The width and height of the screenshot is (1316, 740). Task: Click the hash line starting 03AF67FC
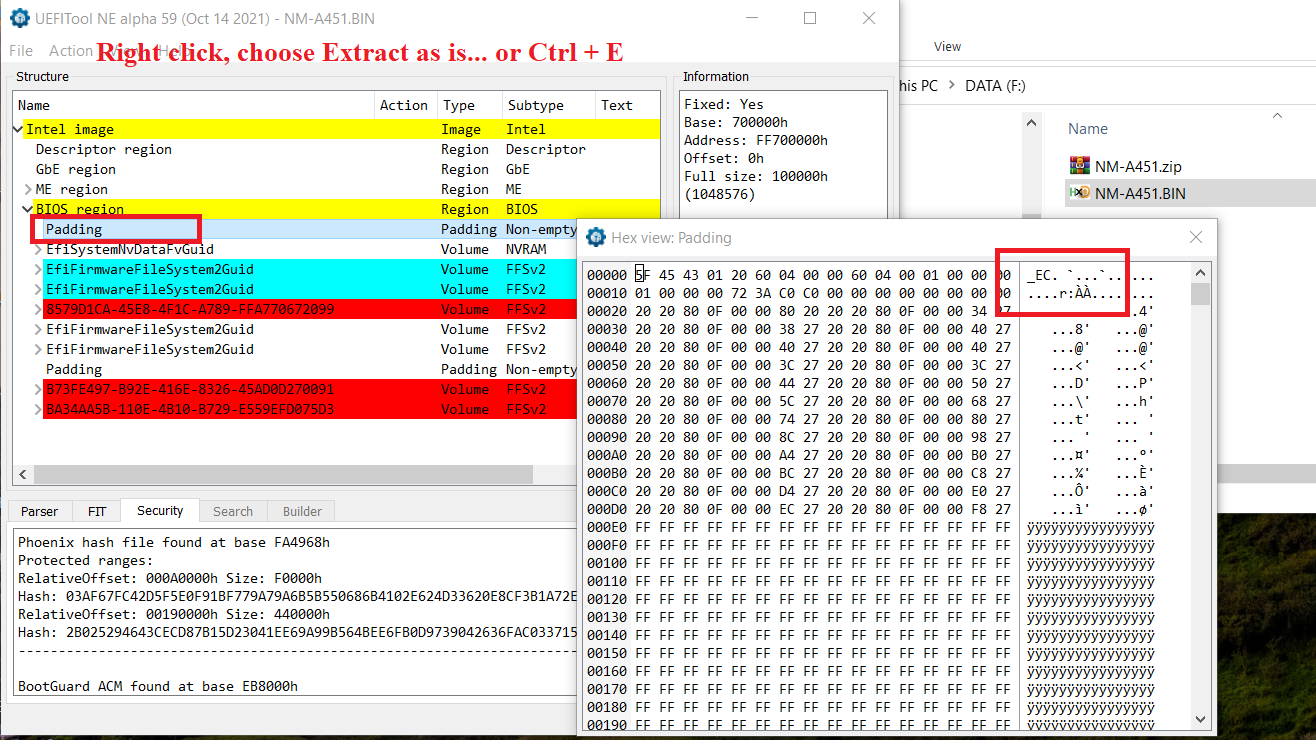pyautogui.click(x=298, y=597)
